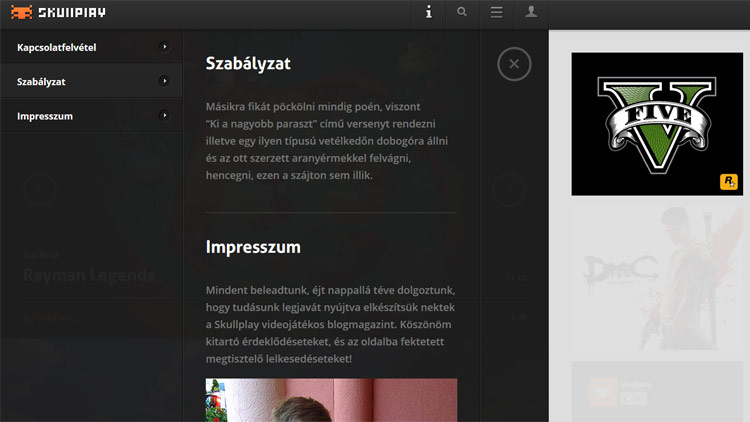The height and width of the screenshot is (422, 750).
Task: Select the Kapcsolatfelvétel menu item
Action: coord(91,47)
